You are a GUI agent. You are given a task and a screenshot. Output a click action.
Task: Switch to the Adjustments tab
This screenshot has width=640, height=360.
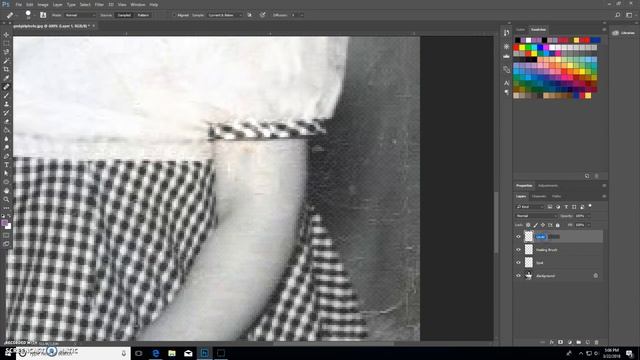[548, 186]
